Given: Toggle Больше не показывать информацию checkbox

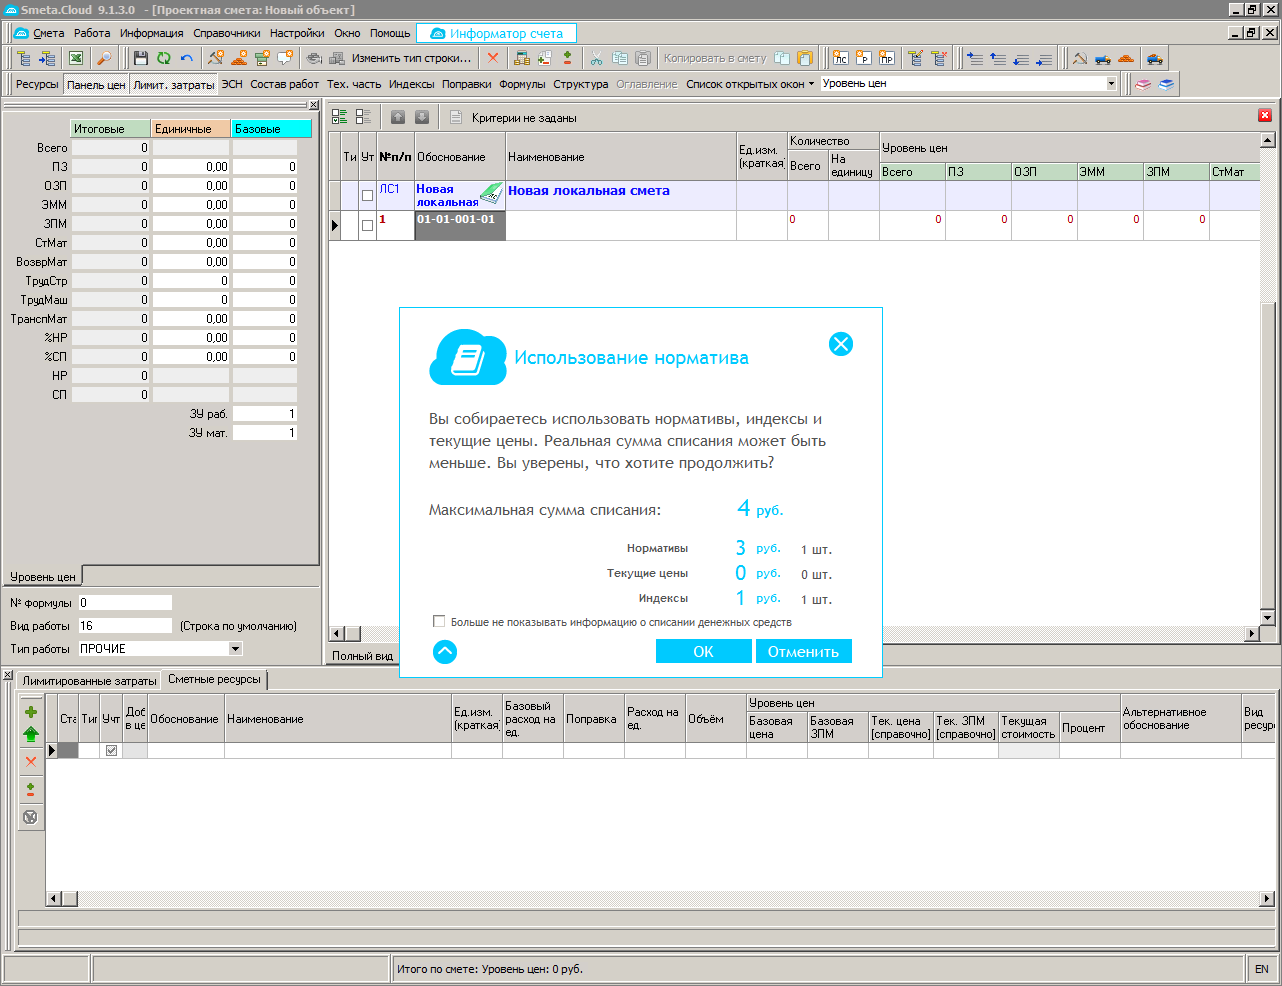Looking at the screenshot, I should click(439, 621).
